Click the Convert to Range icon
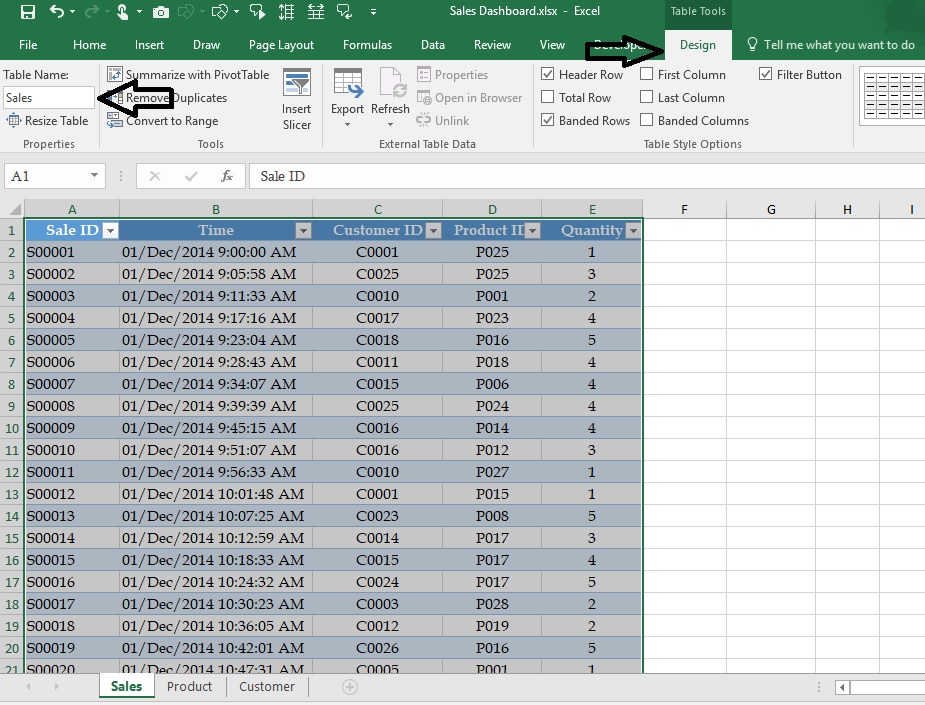The image size is (925, 705). 114,121
